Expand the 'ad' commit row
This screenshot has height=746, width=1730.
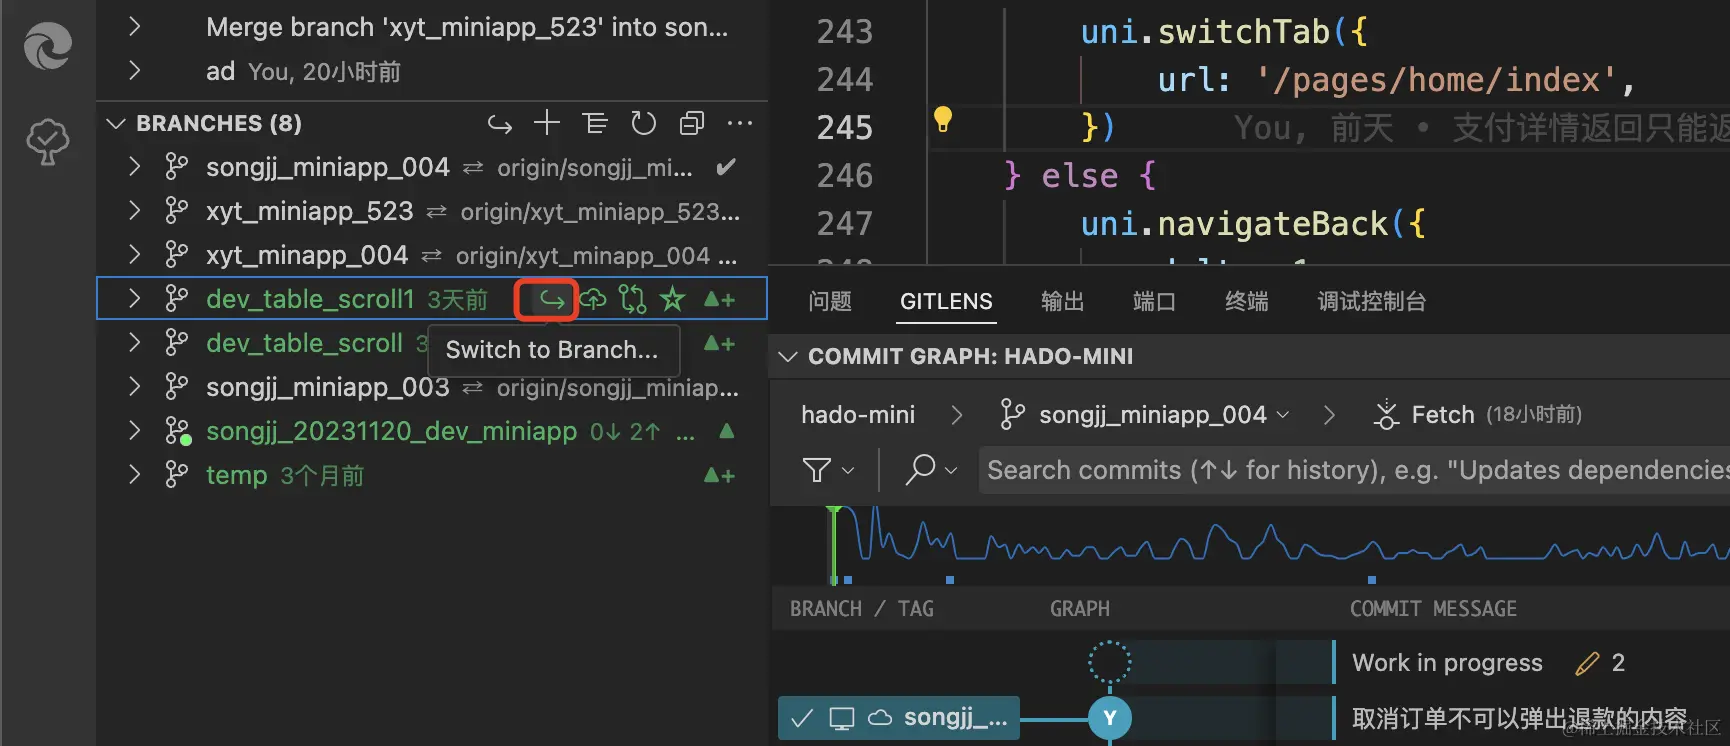[x=134, y=70]
